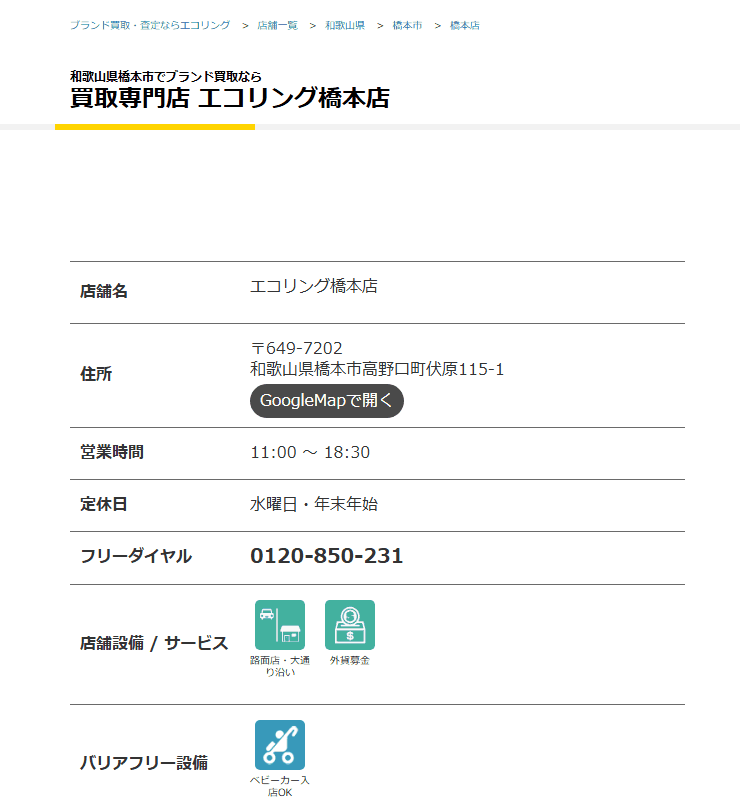Click the store name value エコリング橋本店
The image size is (740, 800).
click(x=314, y=286)
